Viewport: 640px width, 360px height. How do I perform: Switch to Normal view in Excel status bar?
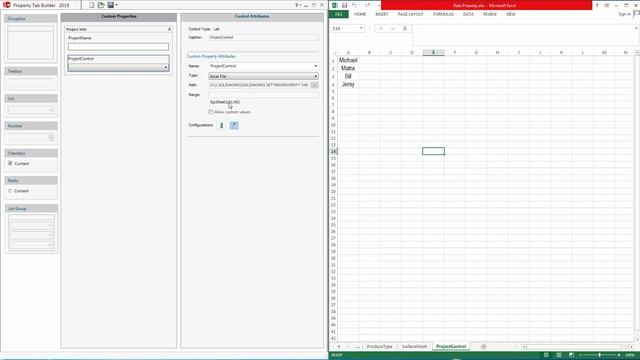(546, 355)
